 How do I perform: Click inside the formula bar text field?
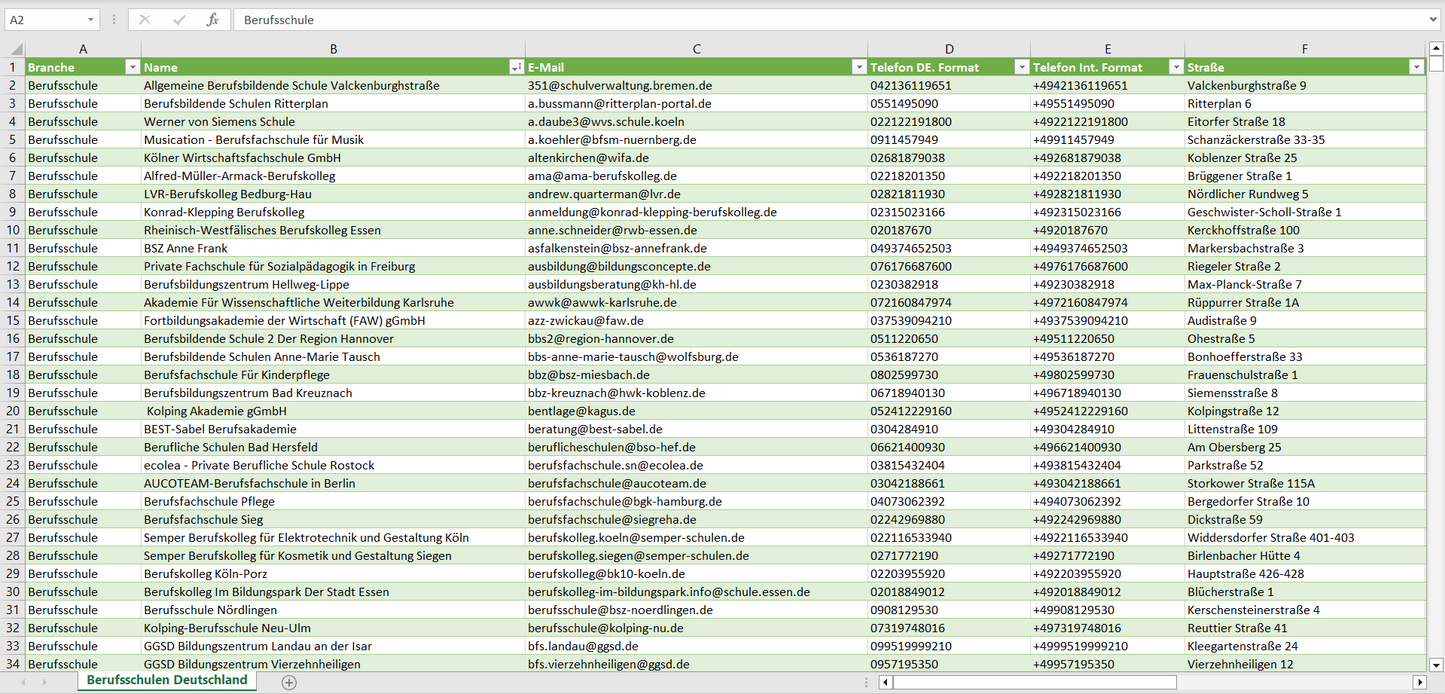800,20
